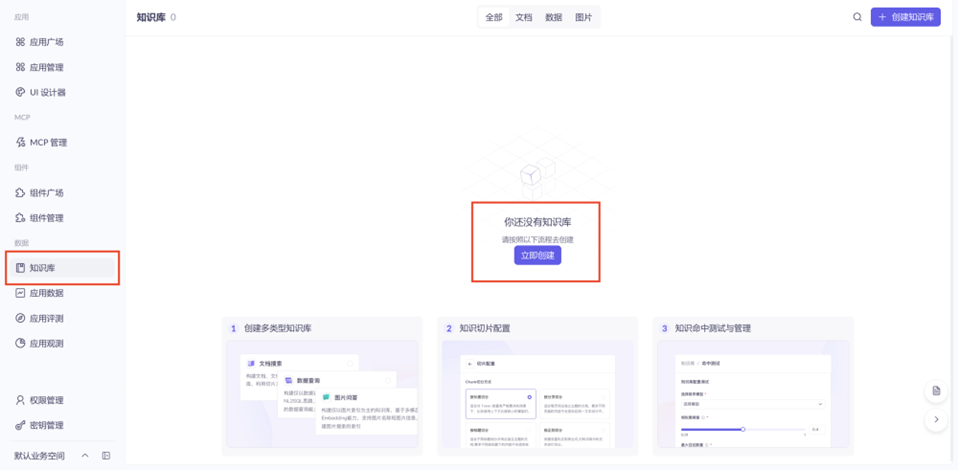
Task: Click the 立即创建 button
Action: pyautogui.click(x=537, y=255)
